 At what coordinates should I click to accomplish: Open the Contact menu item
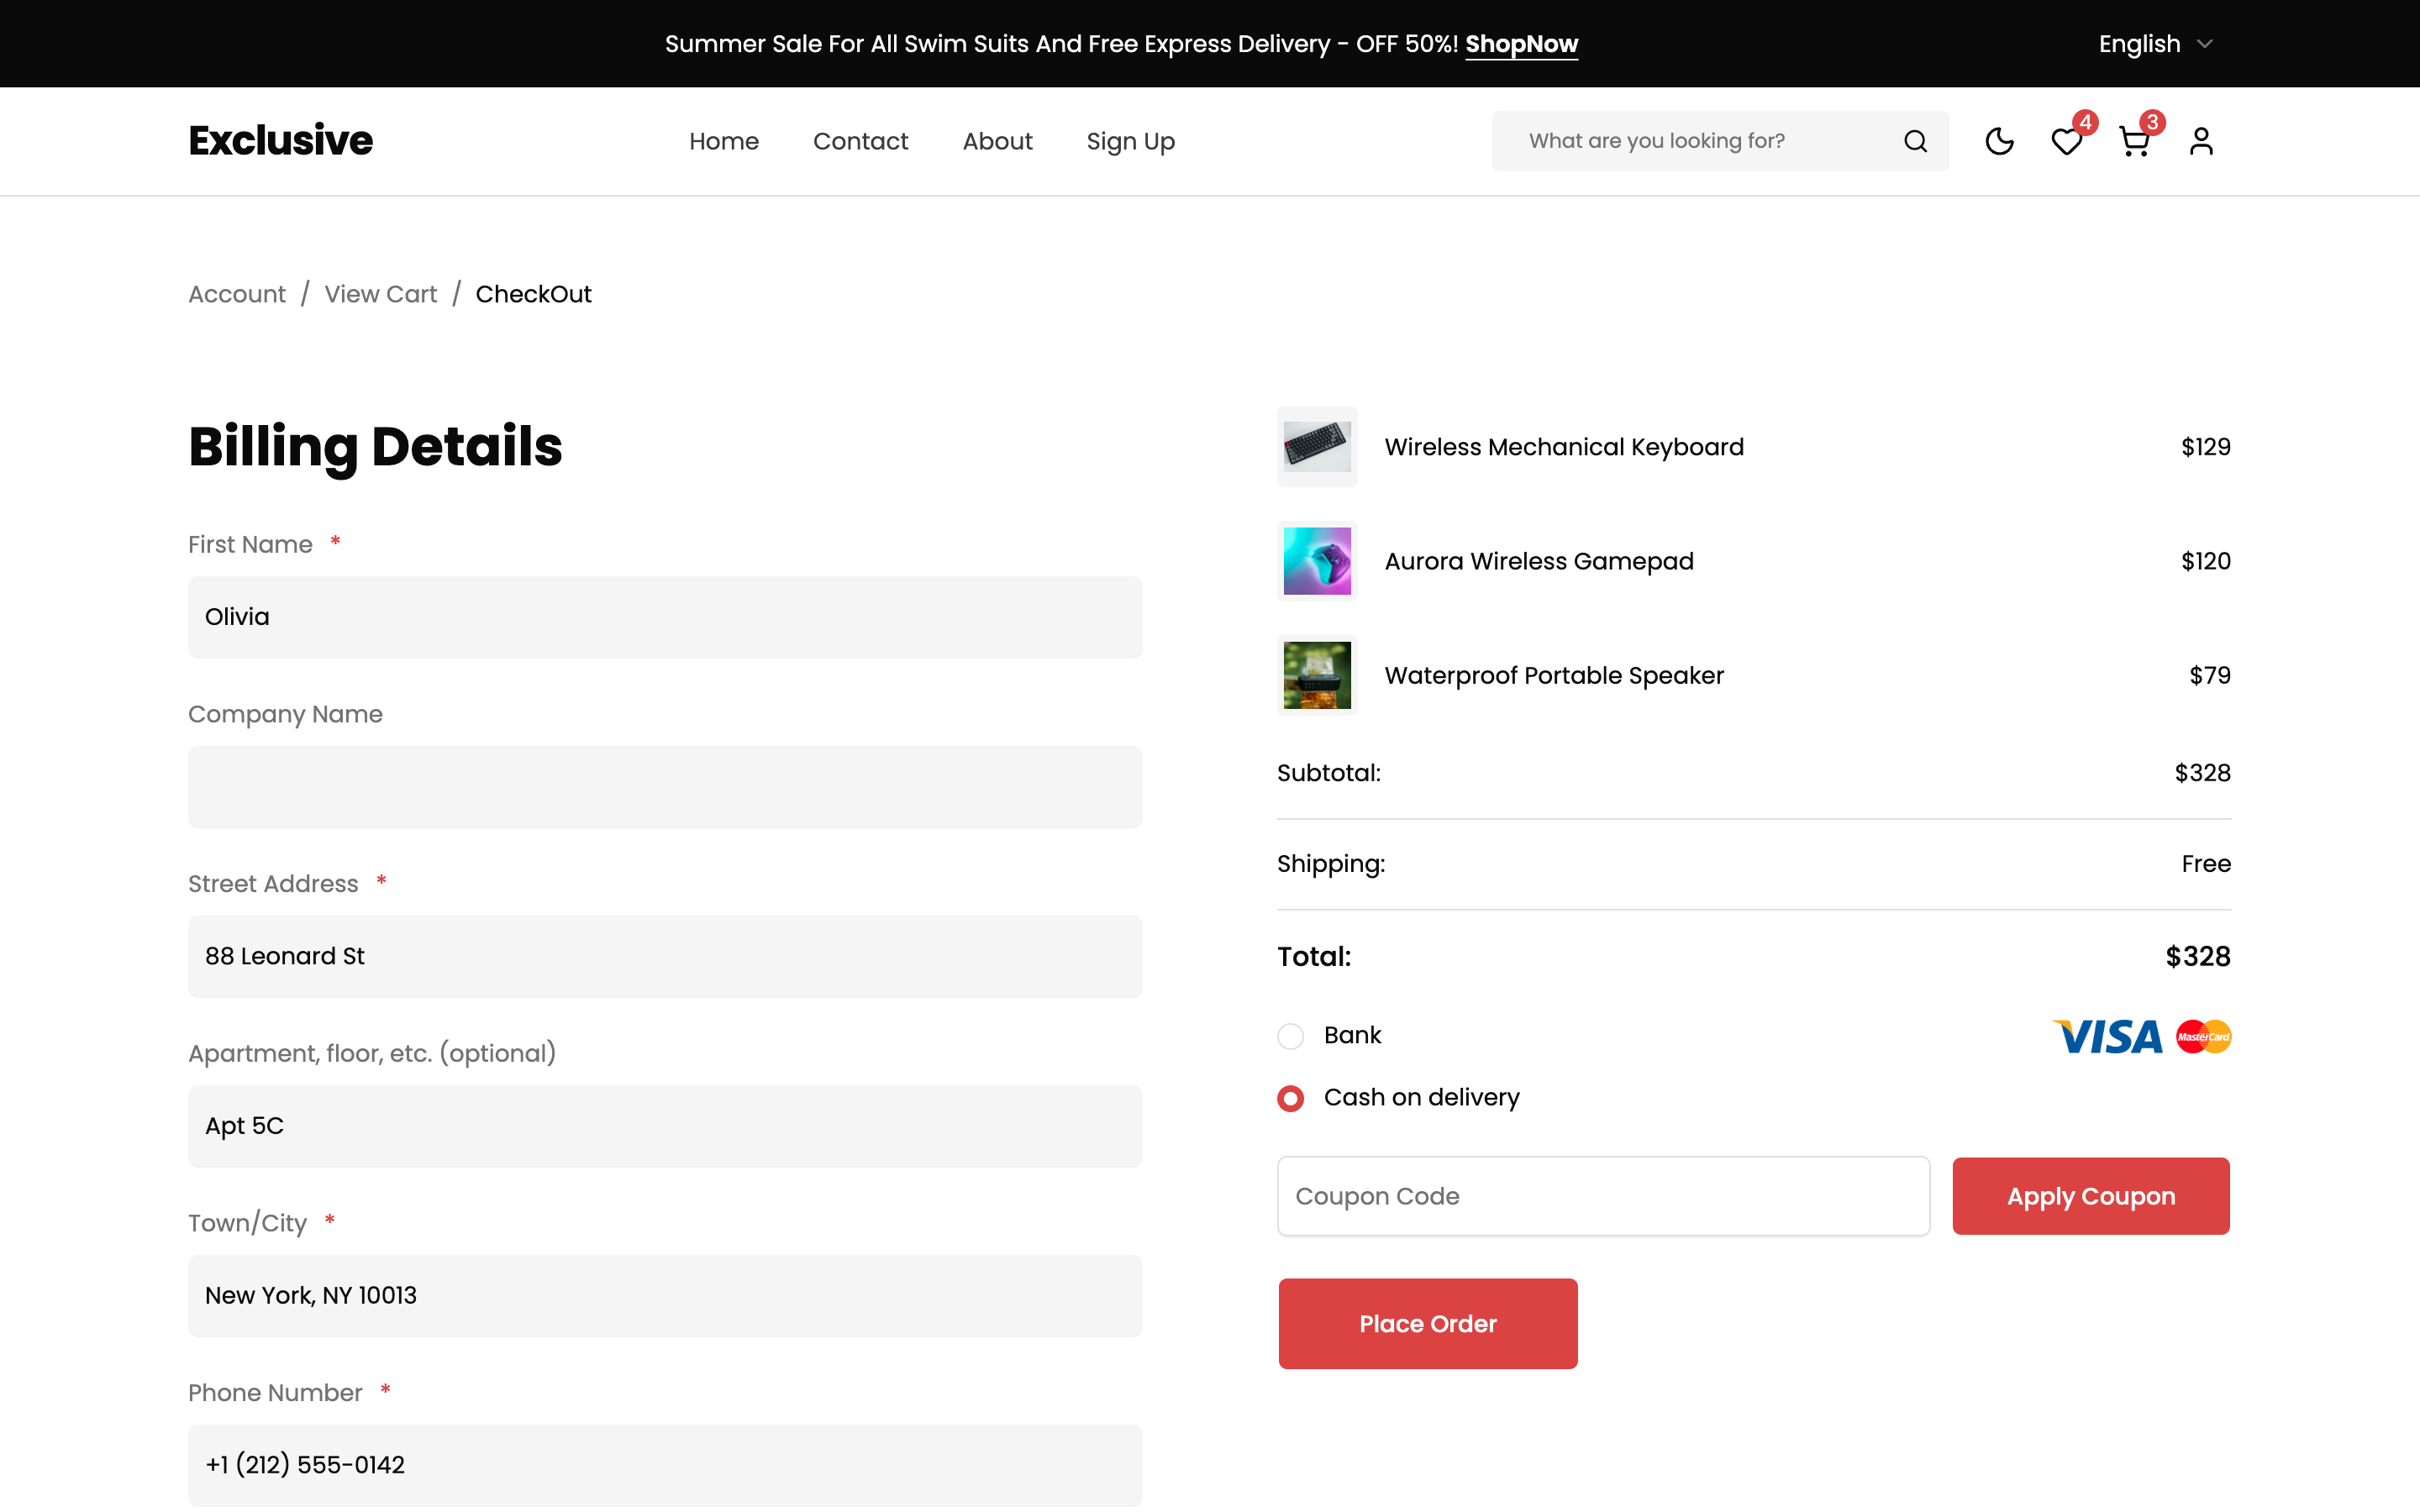(861, 141)
